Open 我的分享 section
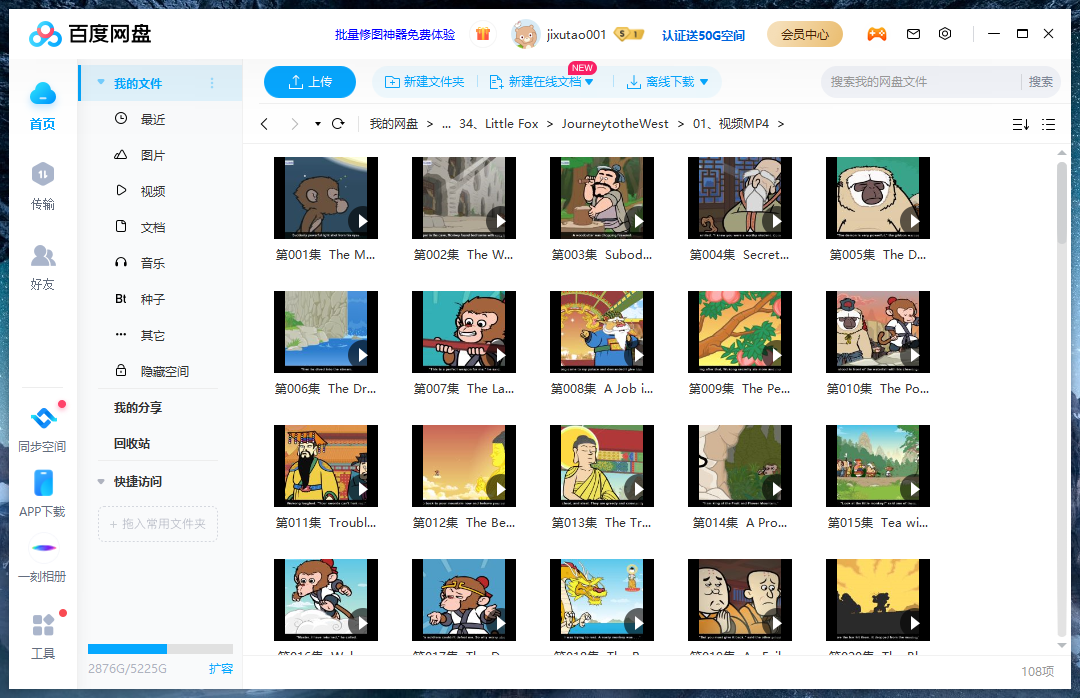This screenshot has height=698, width=1080. tap(138, 408)
